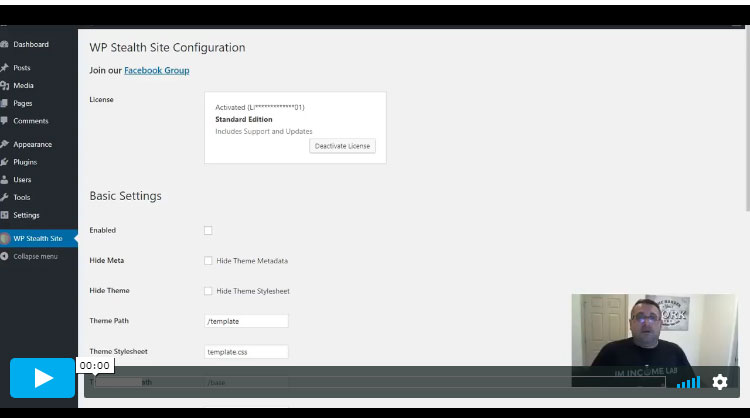Click the Basic Settings heading
This screenshot has width=750, height=418.
(125, 196)
